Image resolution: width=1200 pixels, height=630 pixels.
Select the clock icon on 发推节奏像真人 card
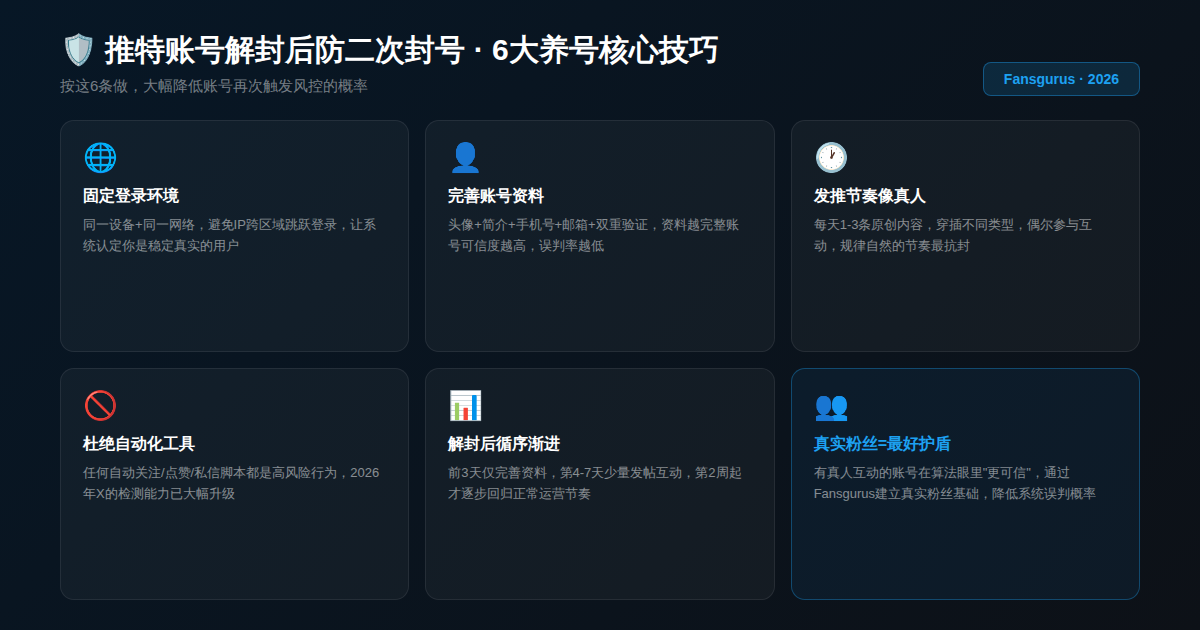830,157
